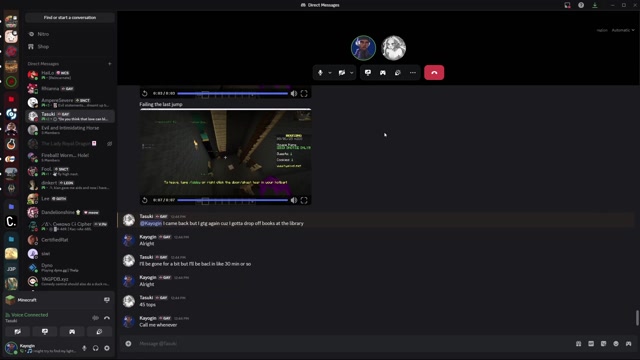This screenshot has height=360, width=640.
Task: Open the region Automatic dropdown
Action: [x=623, y=30]
